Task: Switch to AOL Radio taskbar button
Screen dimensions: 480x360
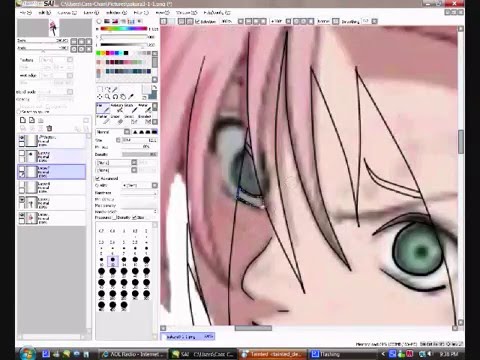Action: pyautogui.click(x=133, y=354)
